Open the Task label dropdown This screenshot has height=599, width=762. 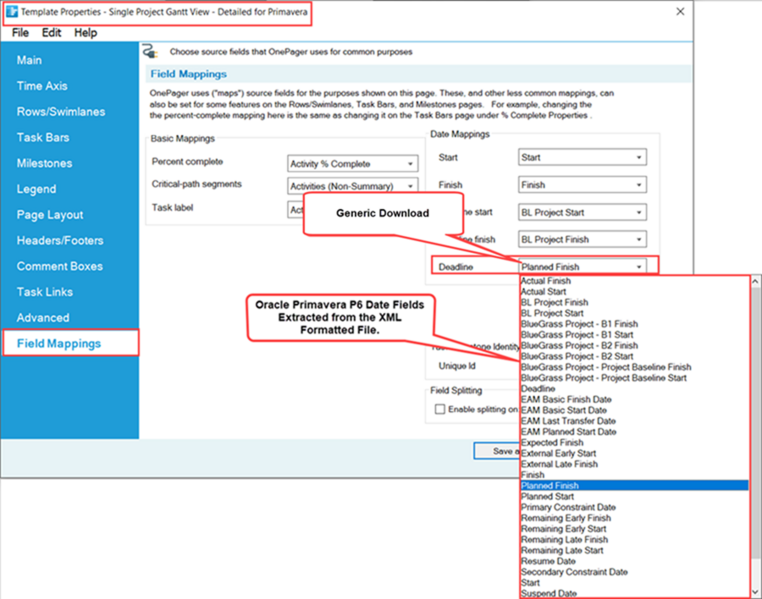pyautogui.click(x=295, y=209)
